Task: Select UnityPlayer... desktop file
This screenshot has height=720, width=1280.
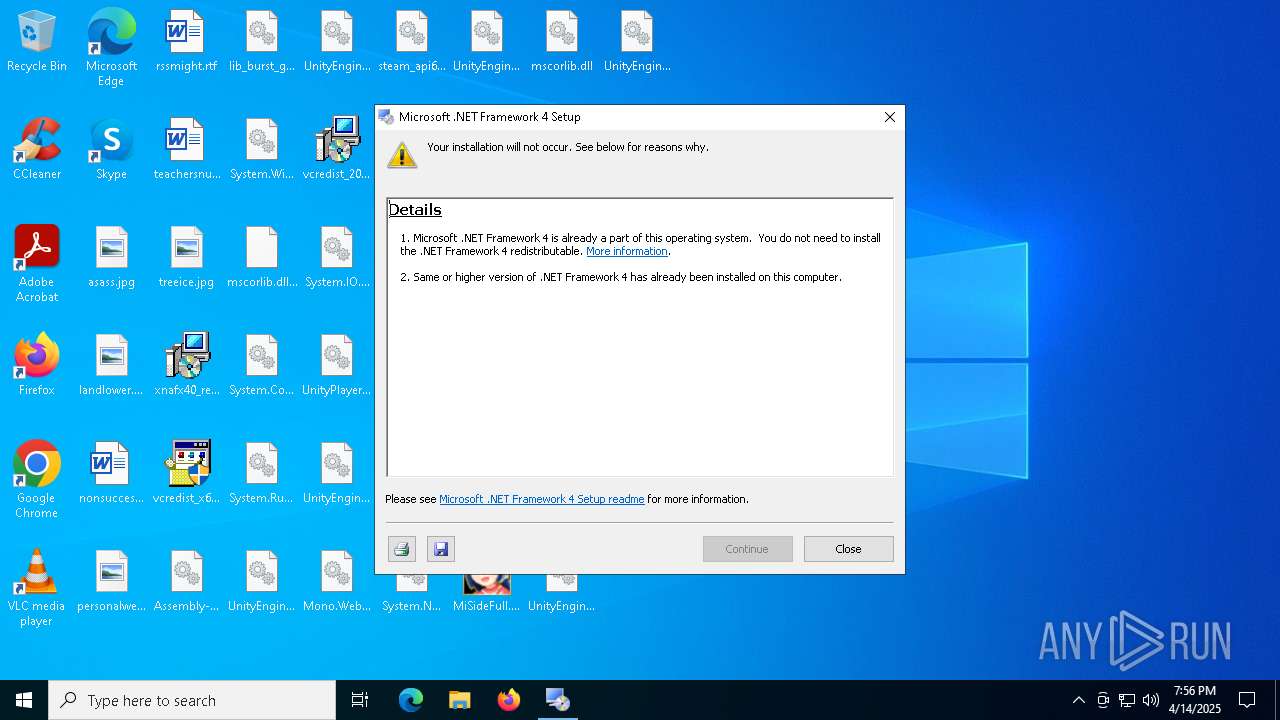Action: [337, 365]
